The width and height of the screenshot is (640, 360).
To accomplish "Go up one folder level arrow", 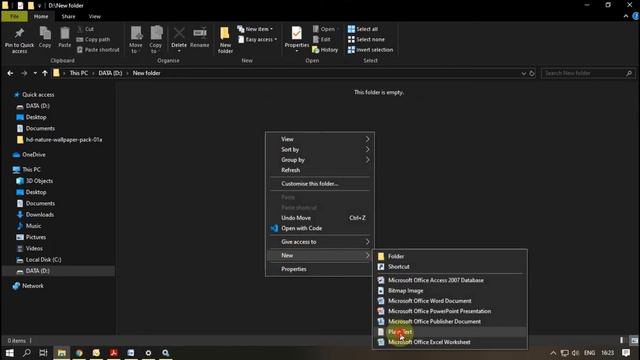I will tap(45, 73).
